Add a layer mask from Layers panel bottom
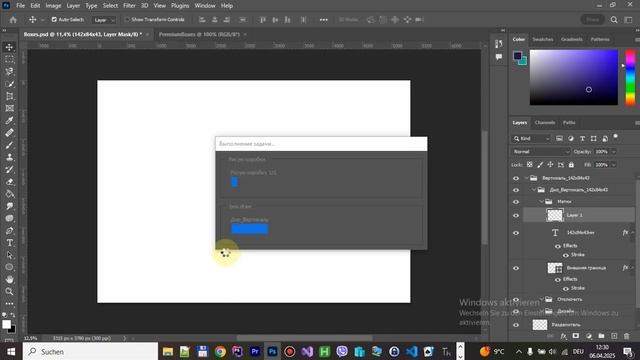The height and width of the screenshot is (360, 640). (576, 336)
